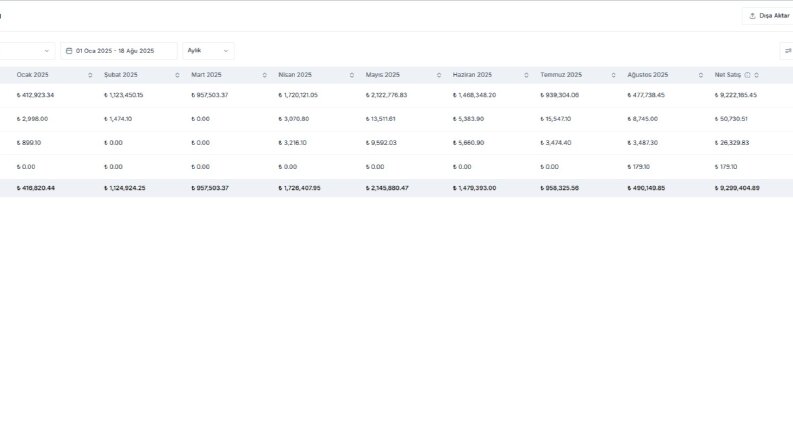Select the ₺ 477,738.45 cell
The image size is (793, 446).
tap(646, 95)
